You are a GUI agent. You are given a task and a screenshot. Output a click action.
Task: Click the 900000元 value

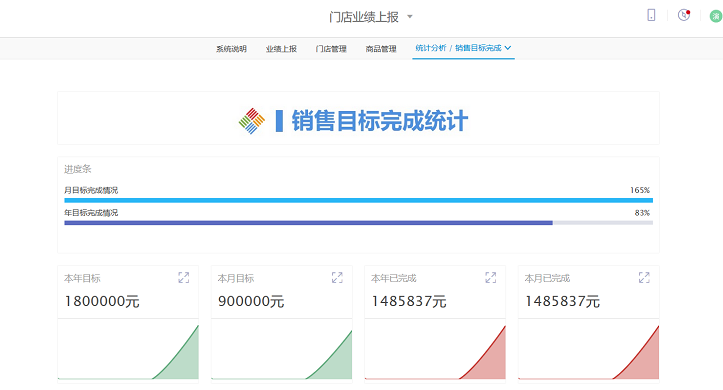point(251,301)
